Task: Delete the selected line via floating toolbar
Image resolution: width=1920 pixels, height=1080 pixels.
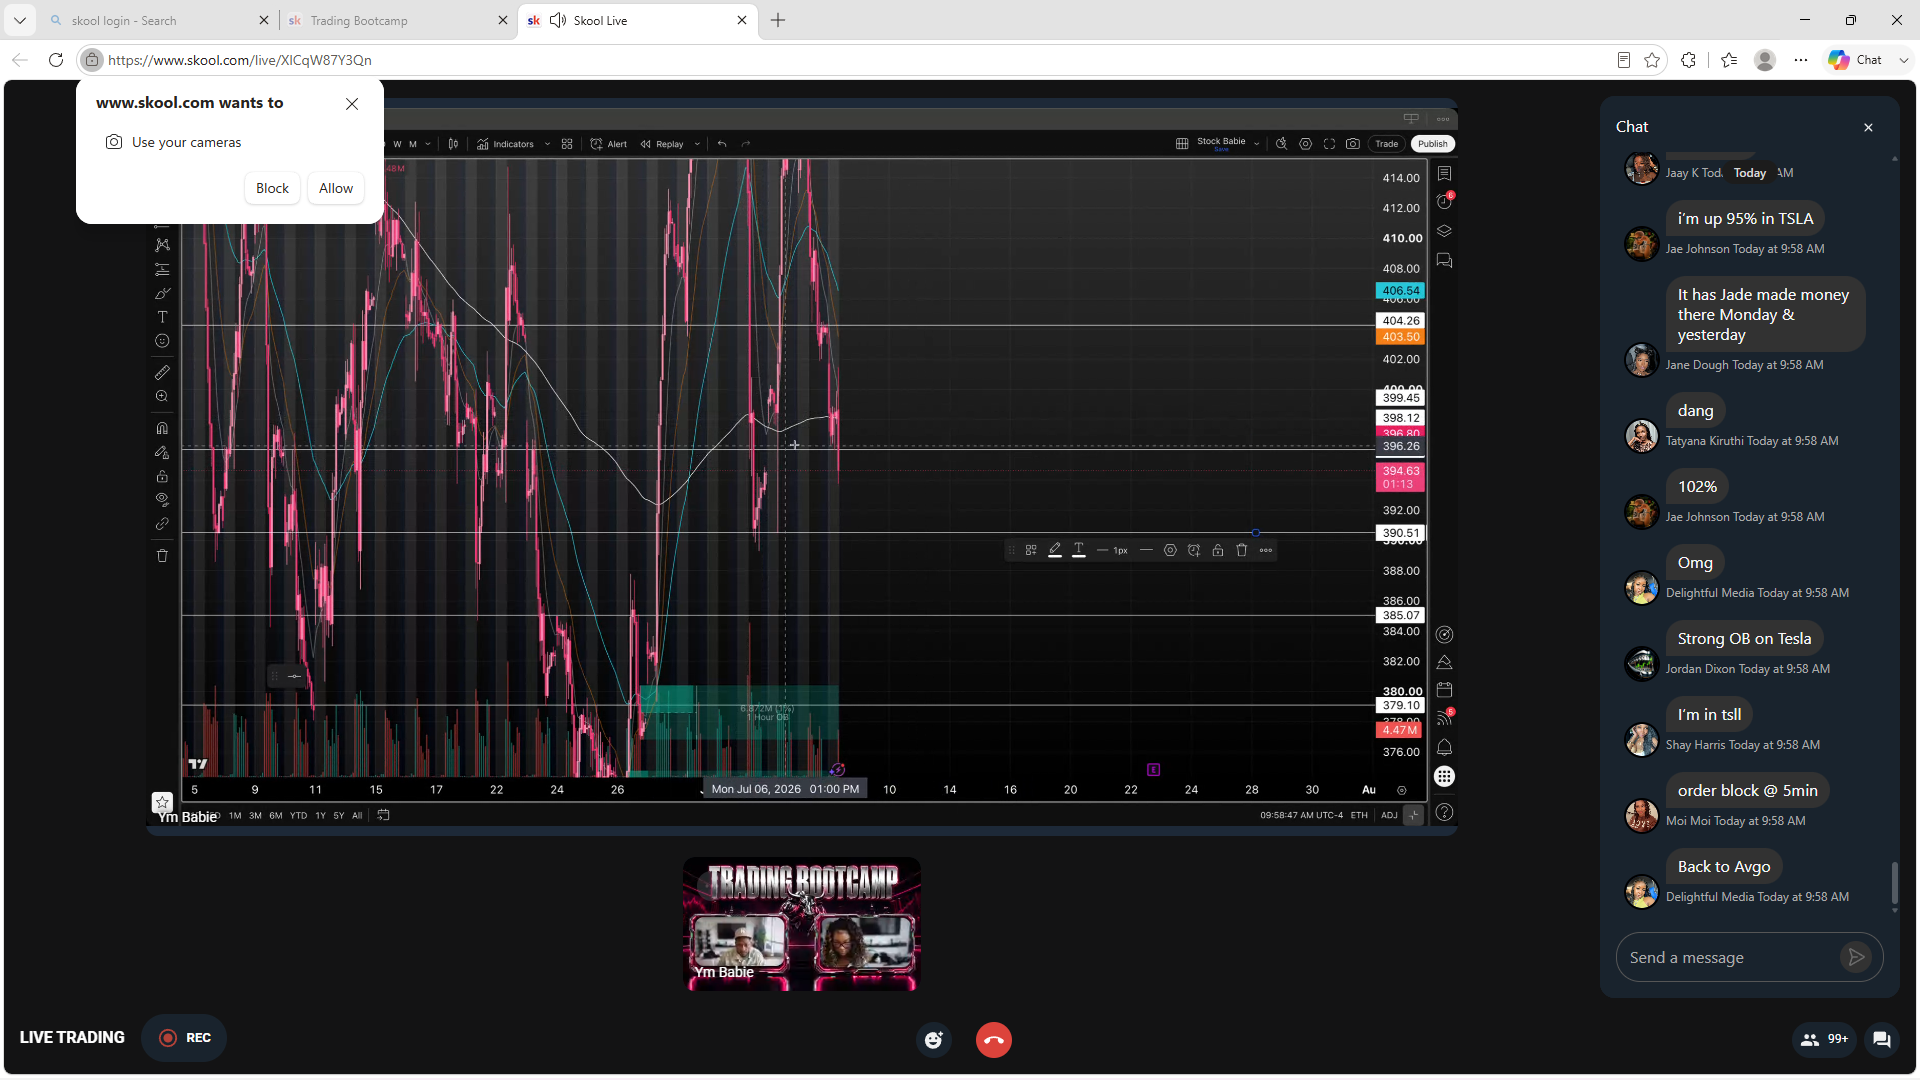Action: (x=1242, y=550)
